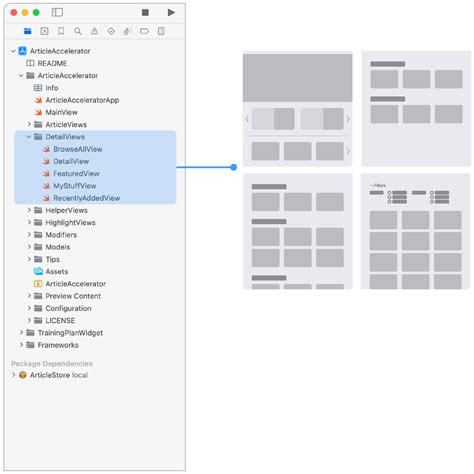Screen dimensions: 474x474
Task: Select the ArticleStore local package
Action: pyautogui.click(x=59, y=375)
